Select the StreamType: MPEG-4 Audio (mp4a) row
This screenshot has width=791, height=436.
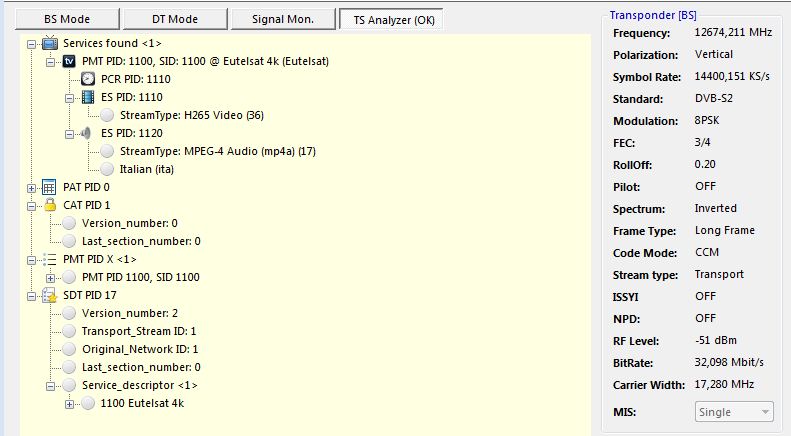tap(218, 151)
